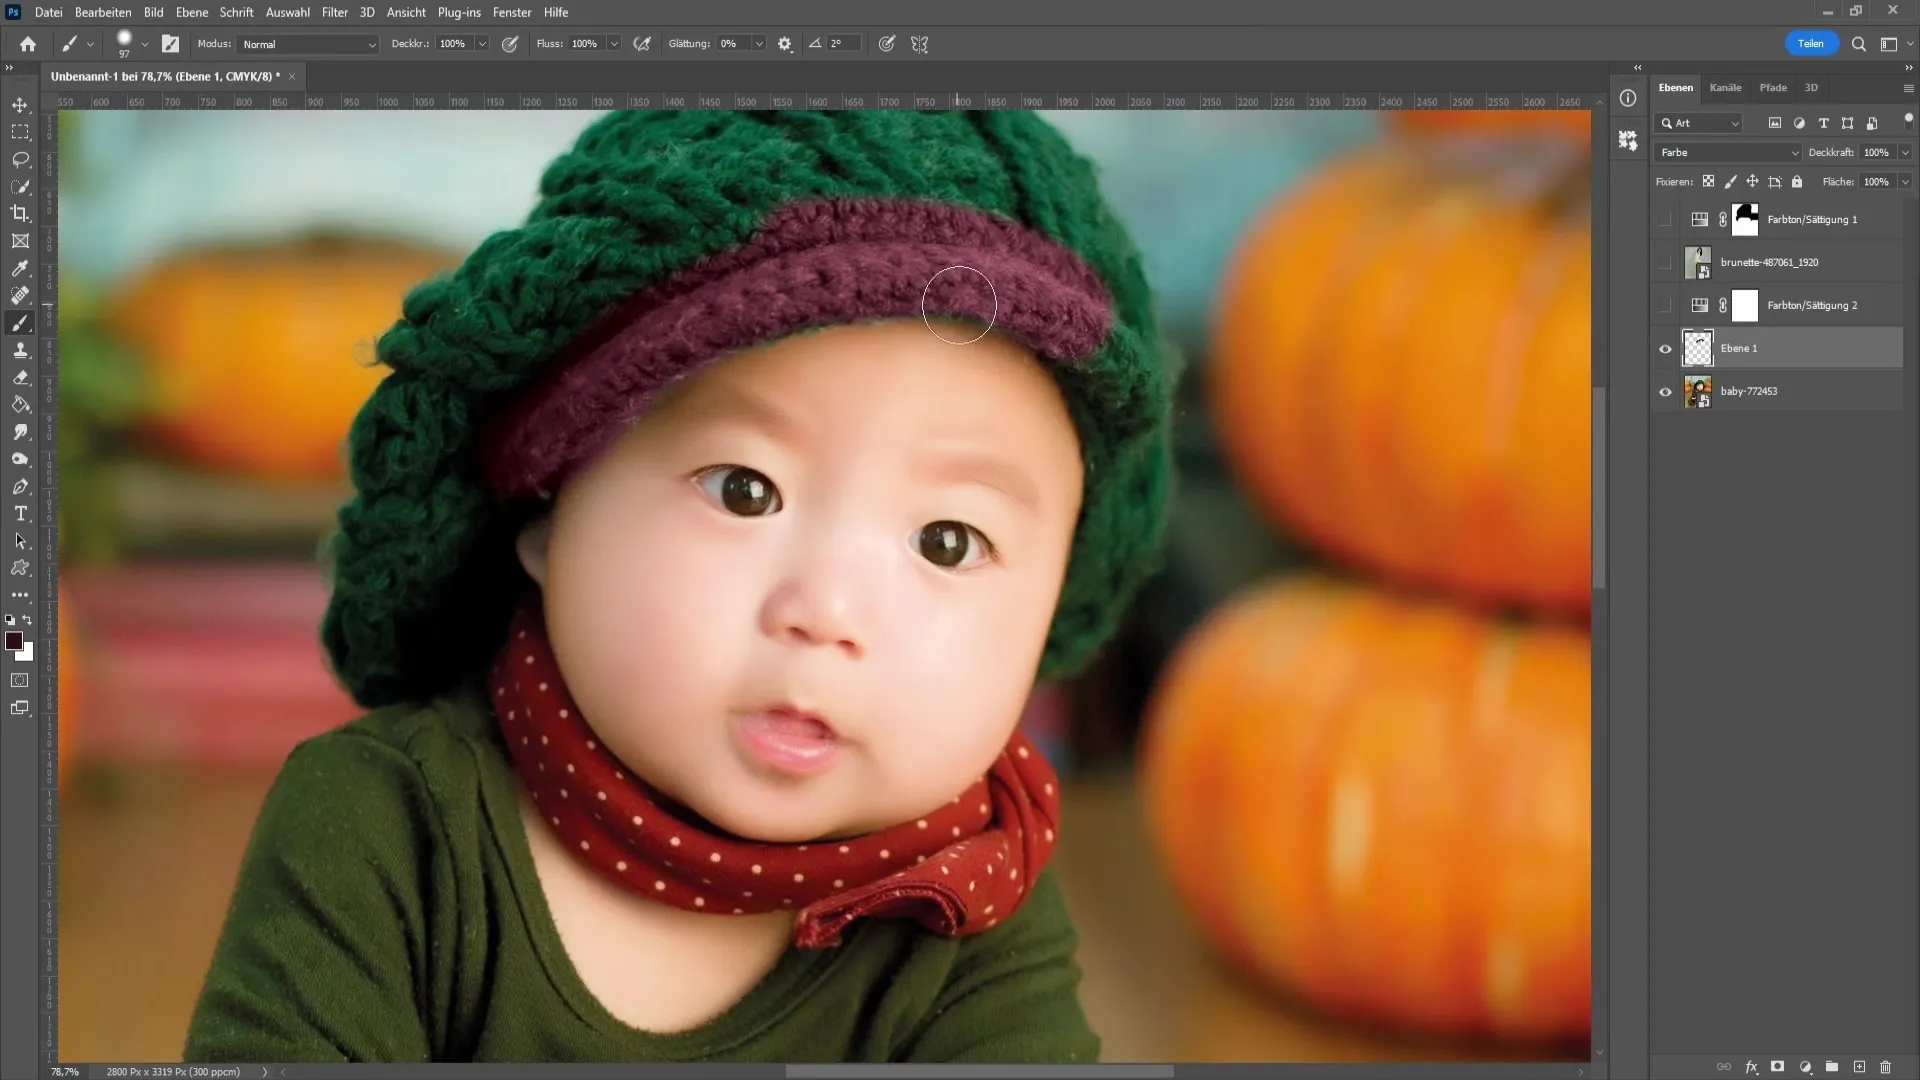This screenshot has height=1080, width=1920.
Task: Select the Clone Stamp tool
Action: pyautogui.click(x=20, y=351)
